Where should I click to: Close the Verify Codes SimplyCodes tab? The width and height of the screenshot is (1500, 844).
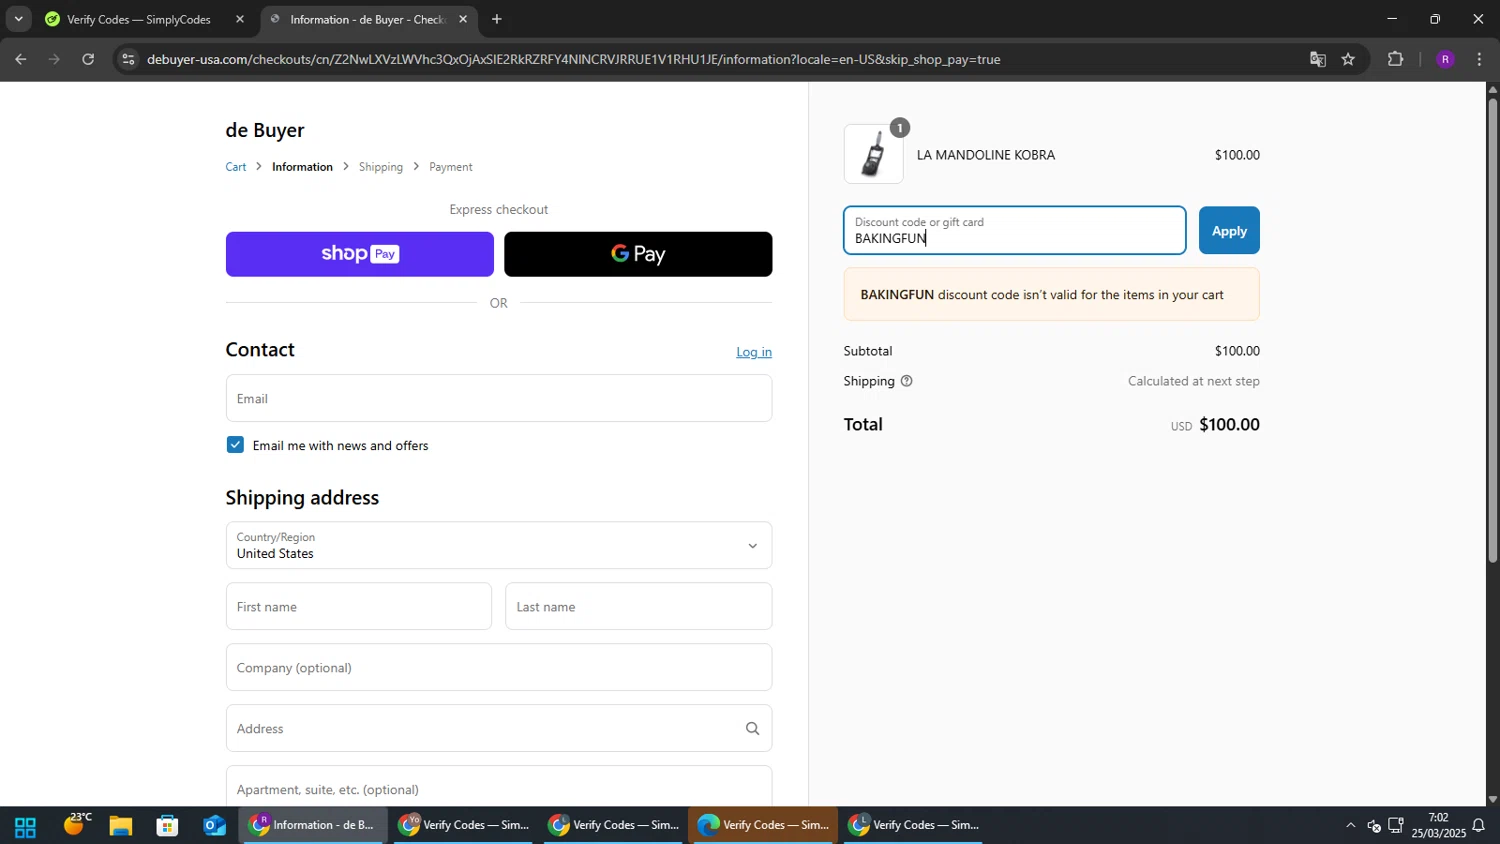click(x=240, y=19)
